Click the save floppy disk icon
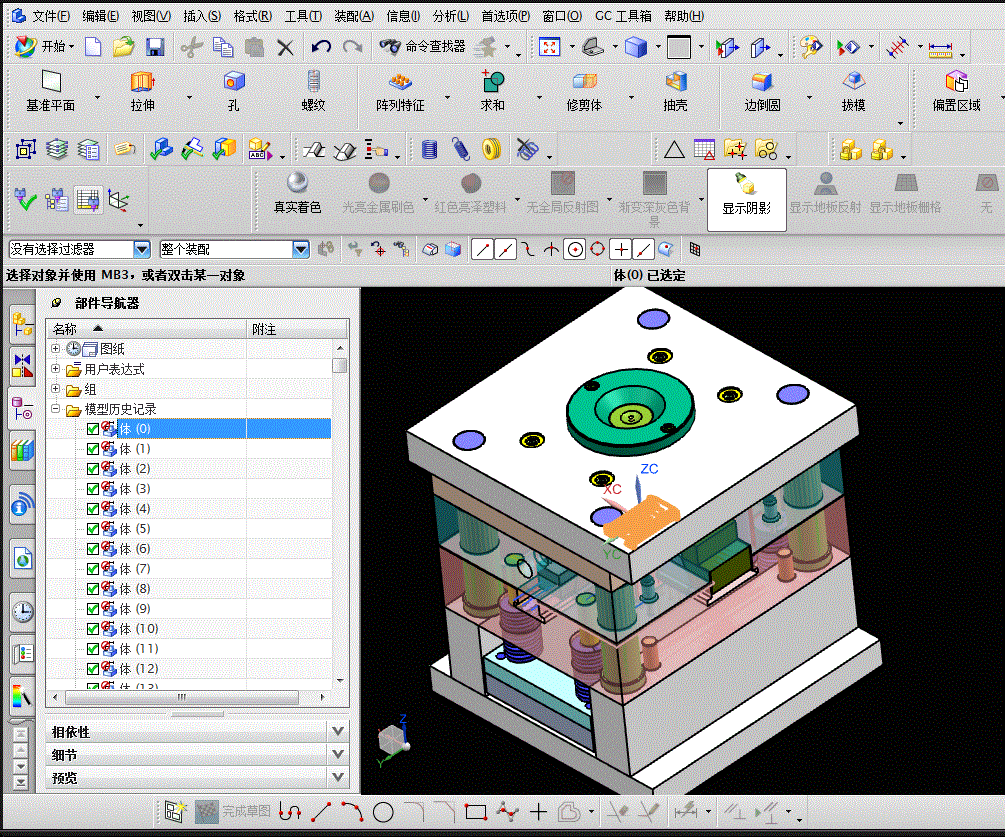Viewport: 1005px width, 837px height. click(155, 47)
